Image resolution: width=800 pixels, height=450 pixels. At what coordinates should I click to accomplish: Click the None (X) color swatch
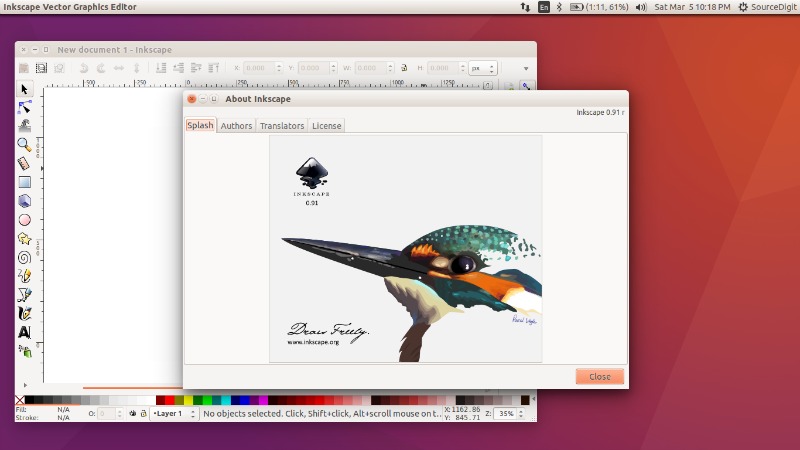[20, 400]
